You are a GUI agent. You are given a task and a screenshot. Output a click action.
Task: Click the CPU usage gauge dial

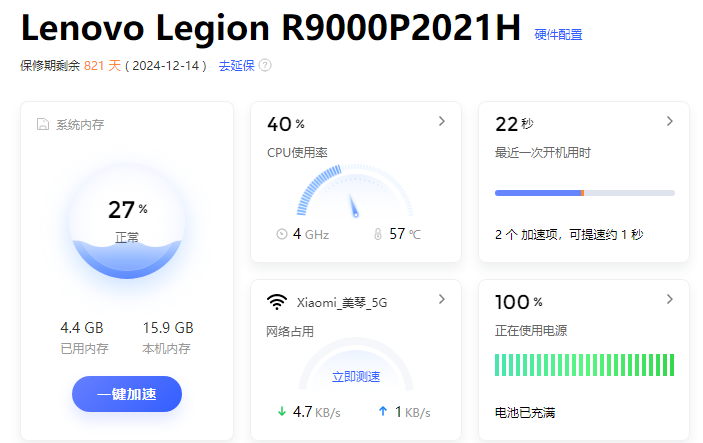coord(354,192)
